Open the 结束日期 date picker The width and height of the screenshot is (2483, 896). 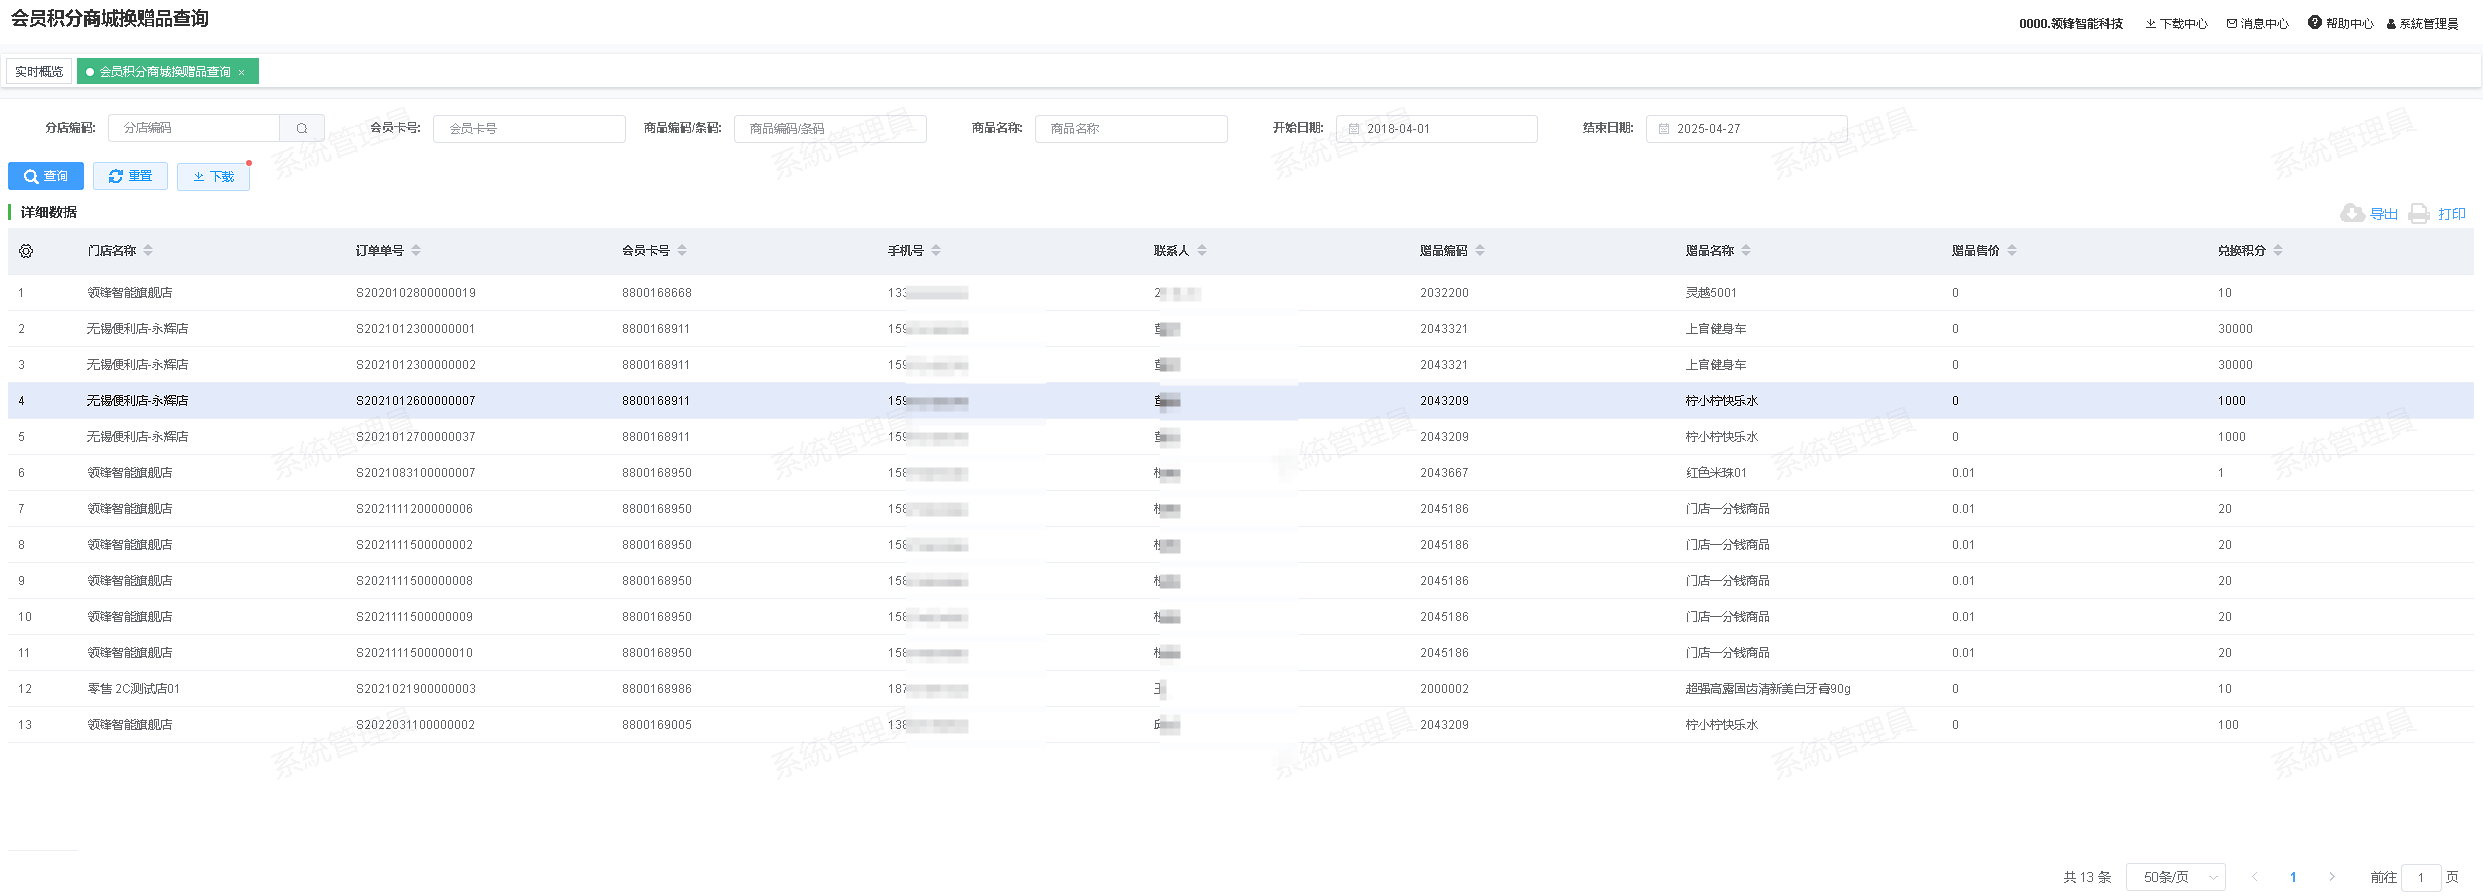(x=1746, y=129)
